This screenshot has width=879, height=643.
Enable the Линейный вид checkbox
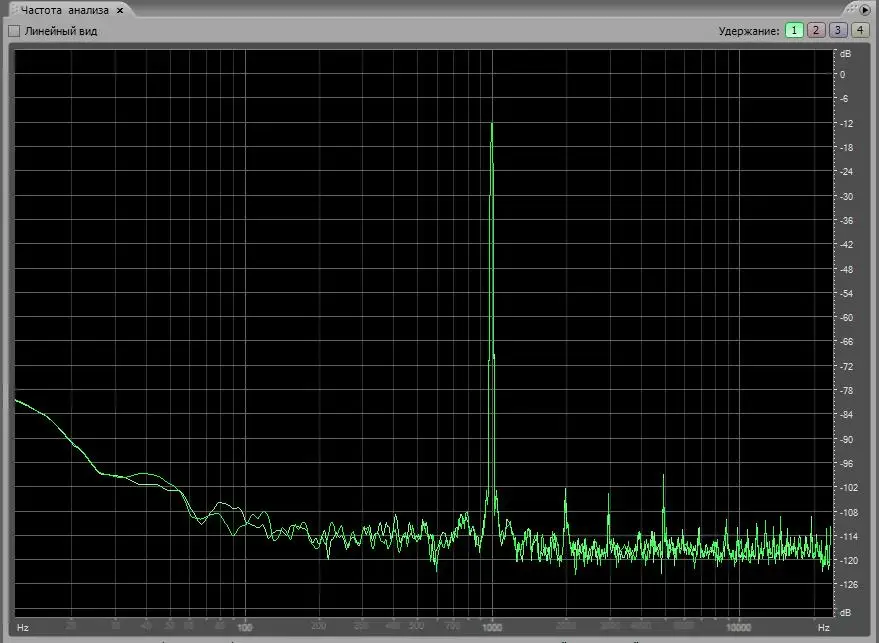pos(14,31)
